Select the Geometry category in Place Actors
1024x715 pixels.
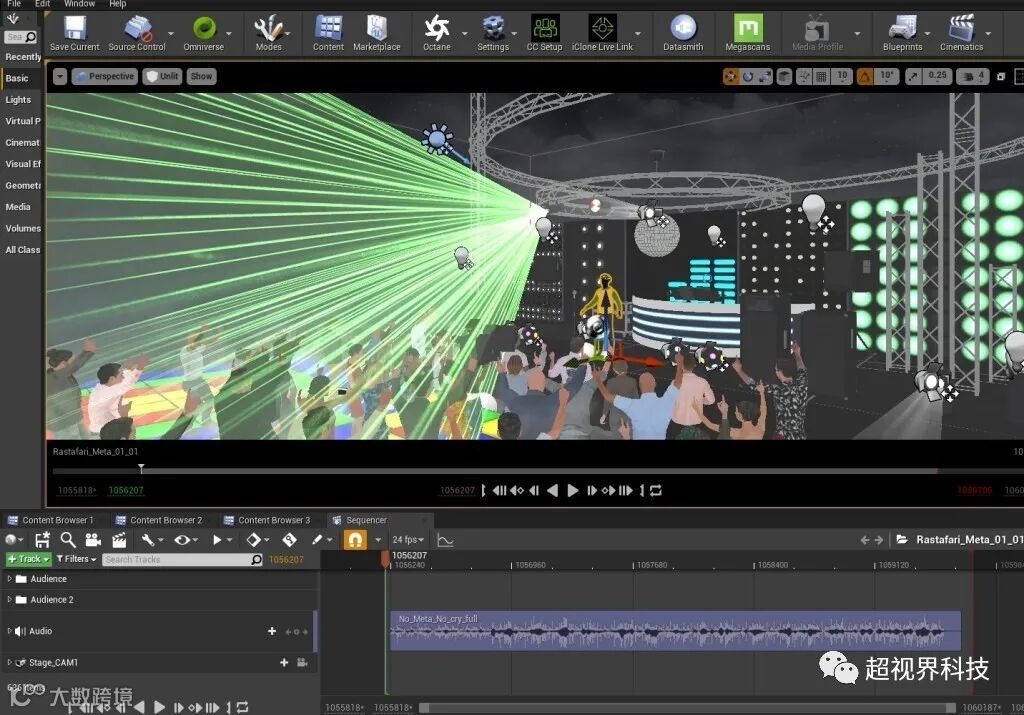[x=23, y=185]
